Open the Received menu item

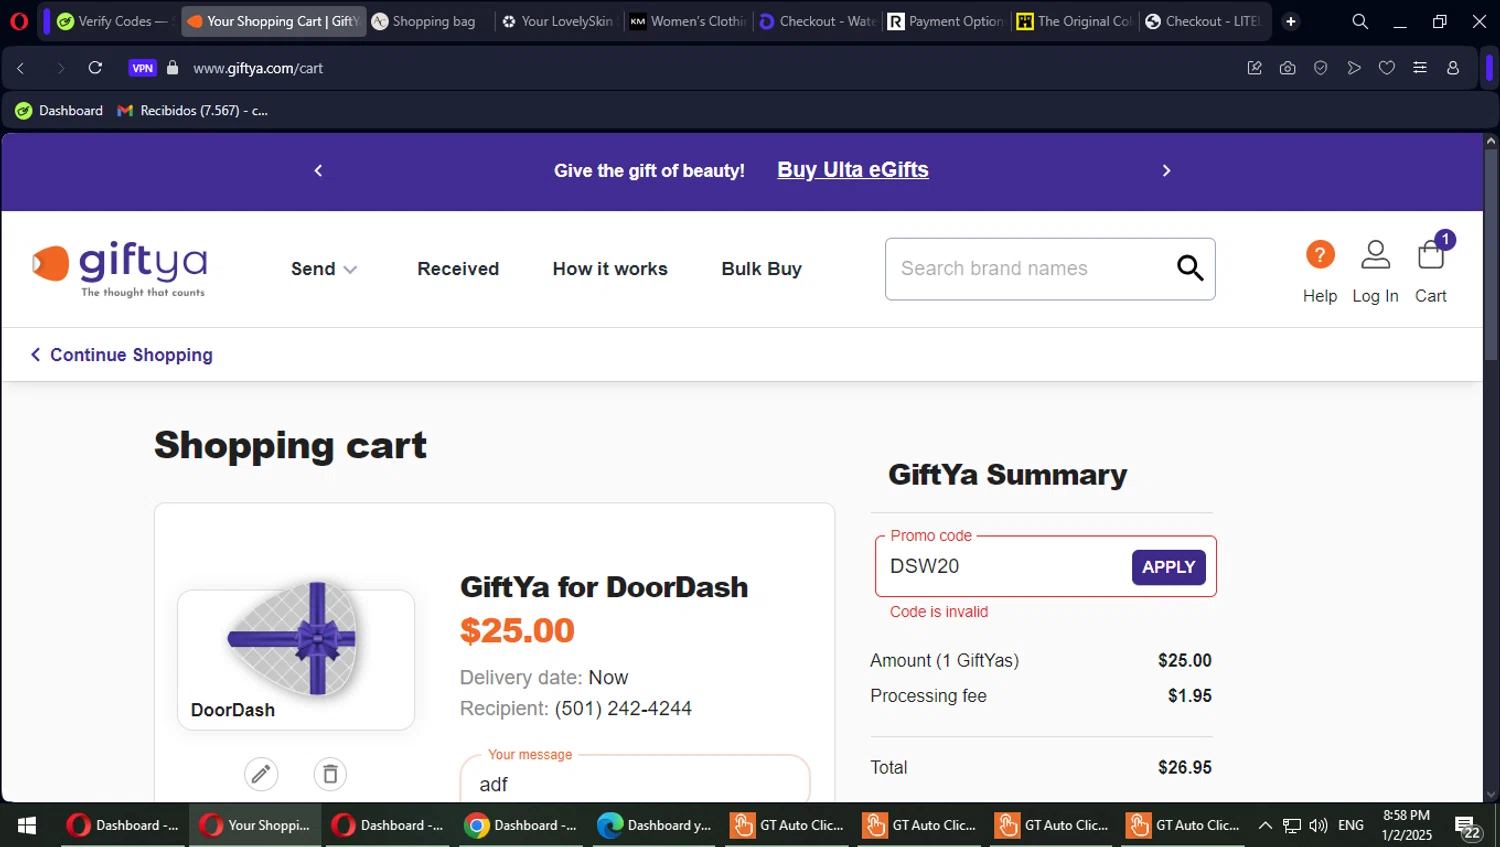click(x=458, y=269)
